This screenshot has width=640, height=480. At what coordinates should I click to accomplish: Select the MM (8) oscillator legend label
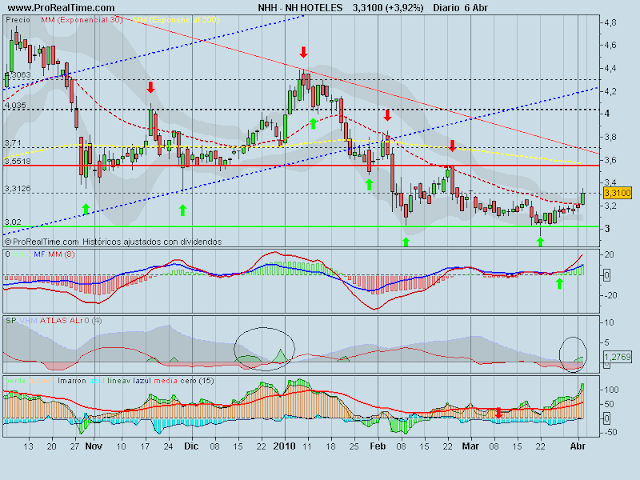(x=62, y=254)
